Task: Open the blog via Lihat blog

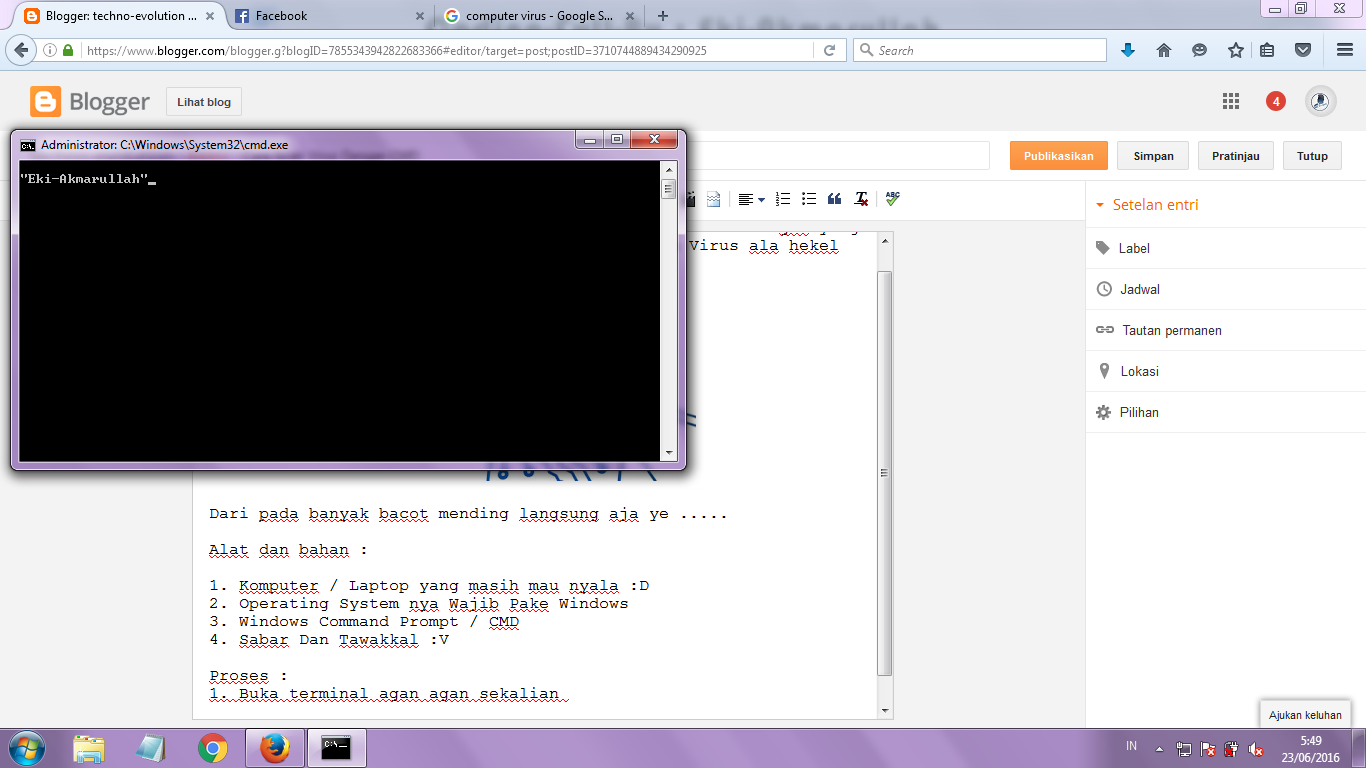Action: tap(203, 101)
